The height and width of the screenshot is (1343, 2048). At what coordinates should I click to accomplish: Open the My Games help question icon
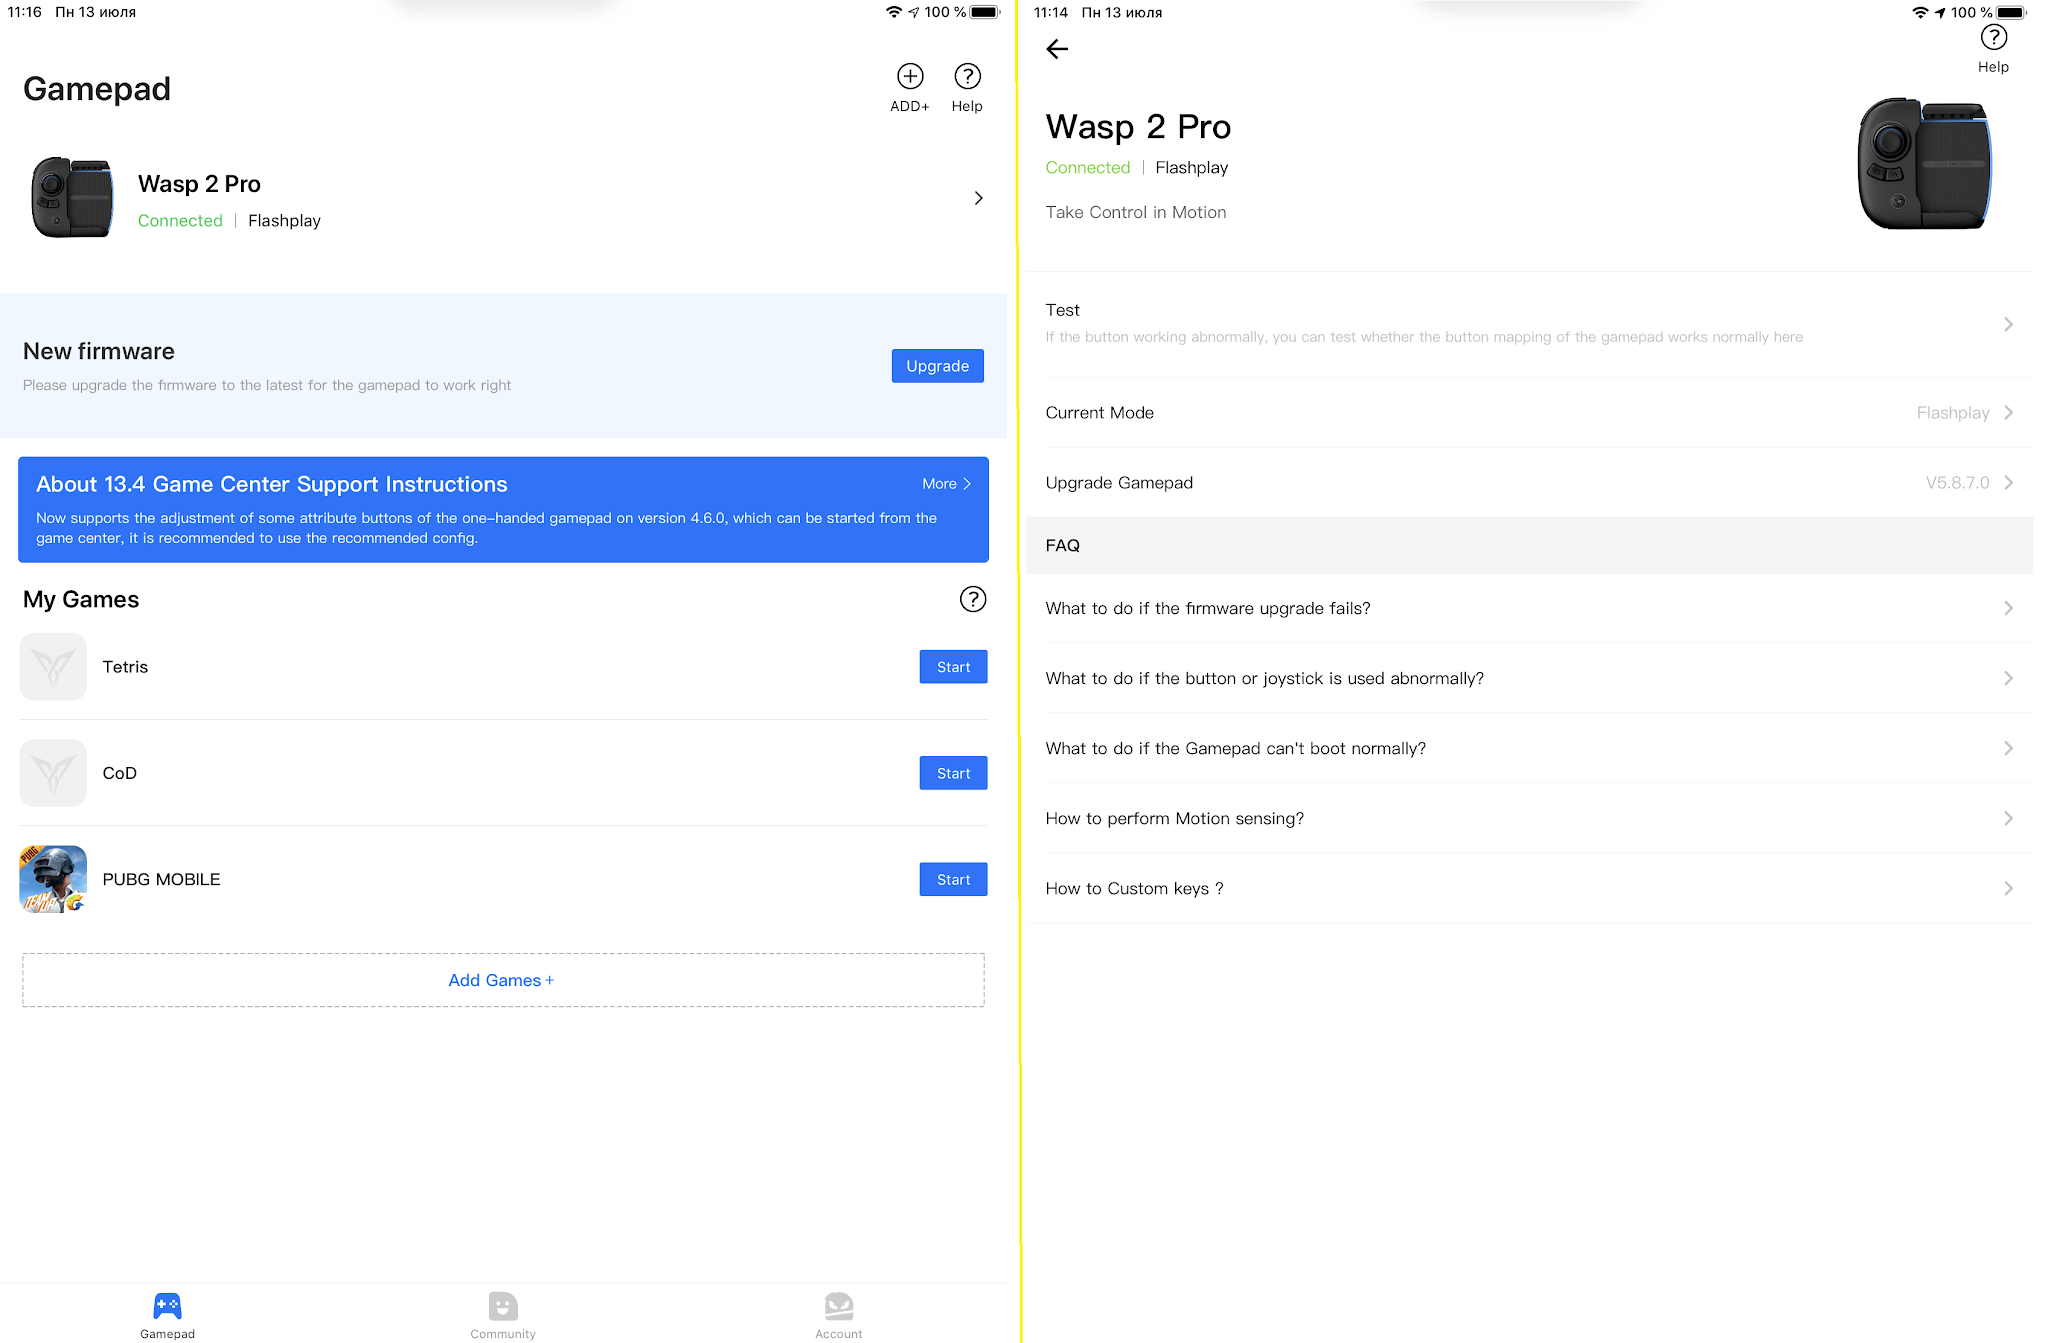[973, 599]
